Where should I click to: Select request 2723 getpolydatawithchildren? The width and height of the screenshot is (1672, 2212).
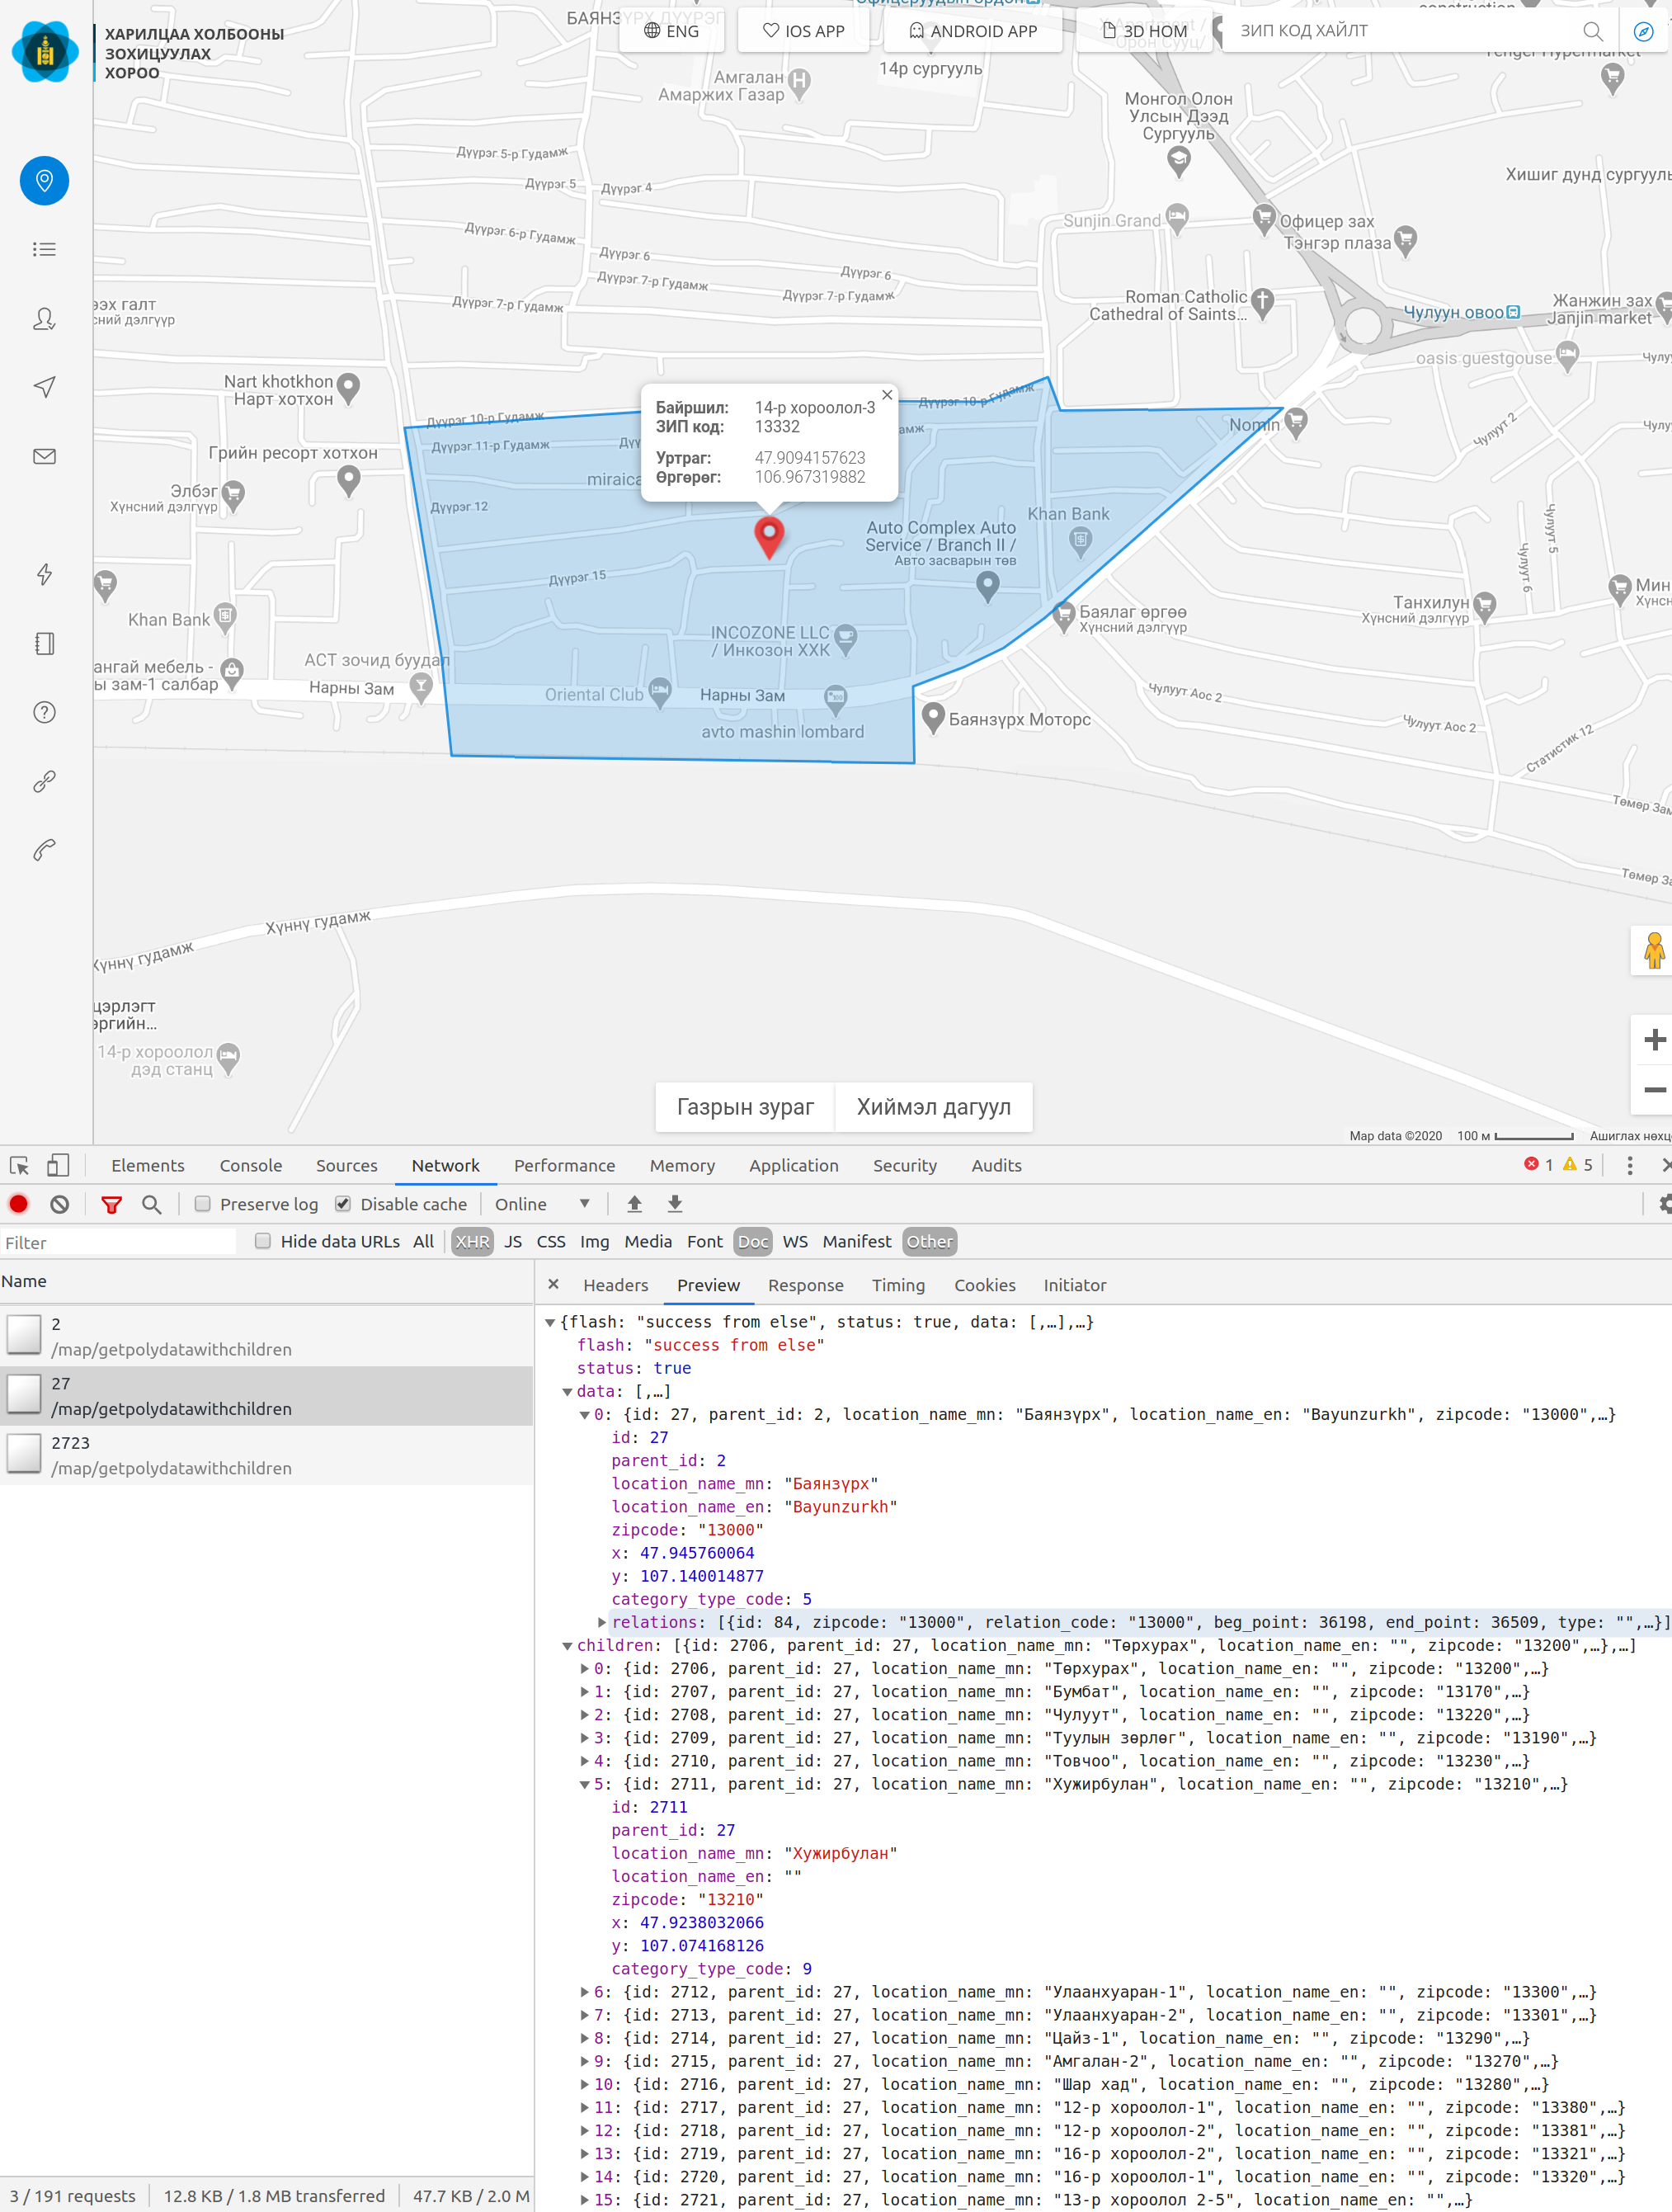click(266, 1455)
